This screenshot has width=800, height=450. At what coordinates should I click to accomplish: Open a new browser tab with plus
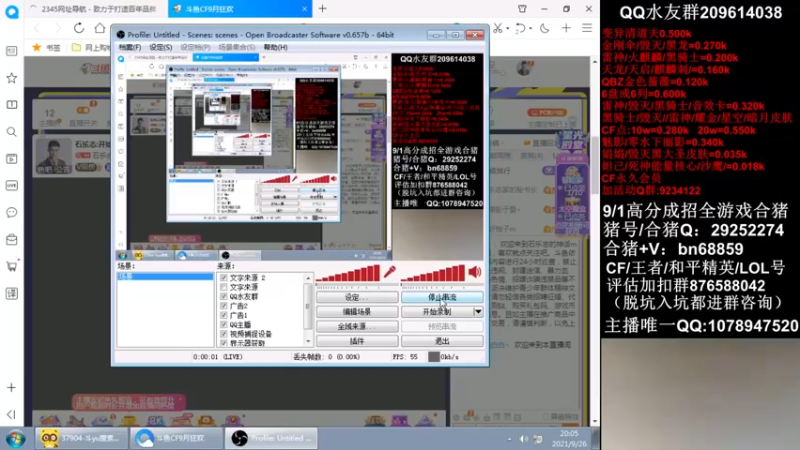coord(322,9)
